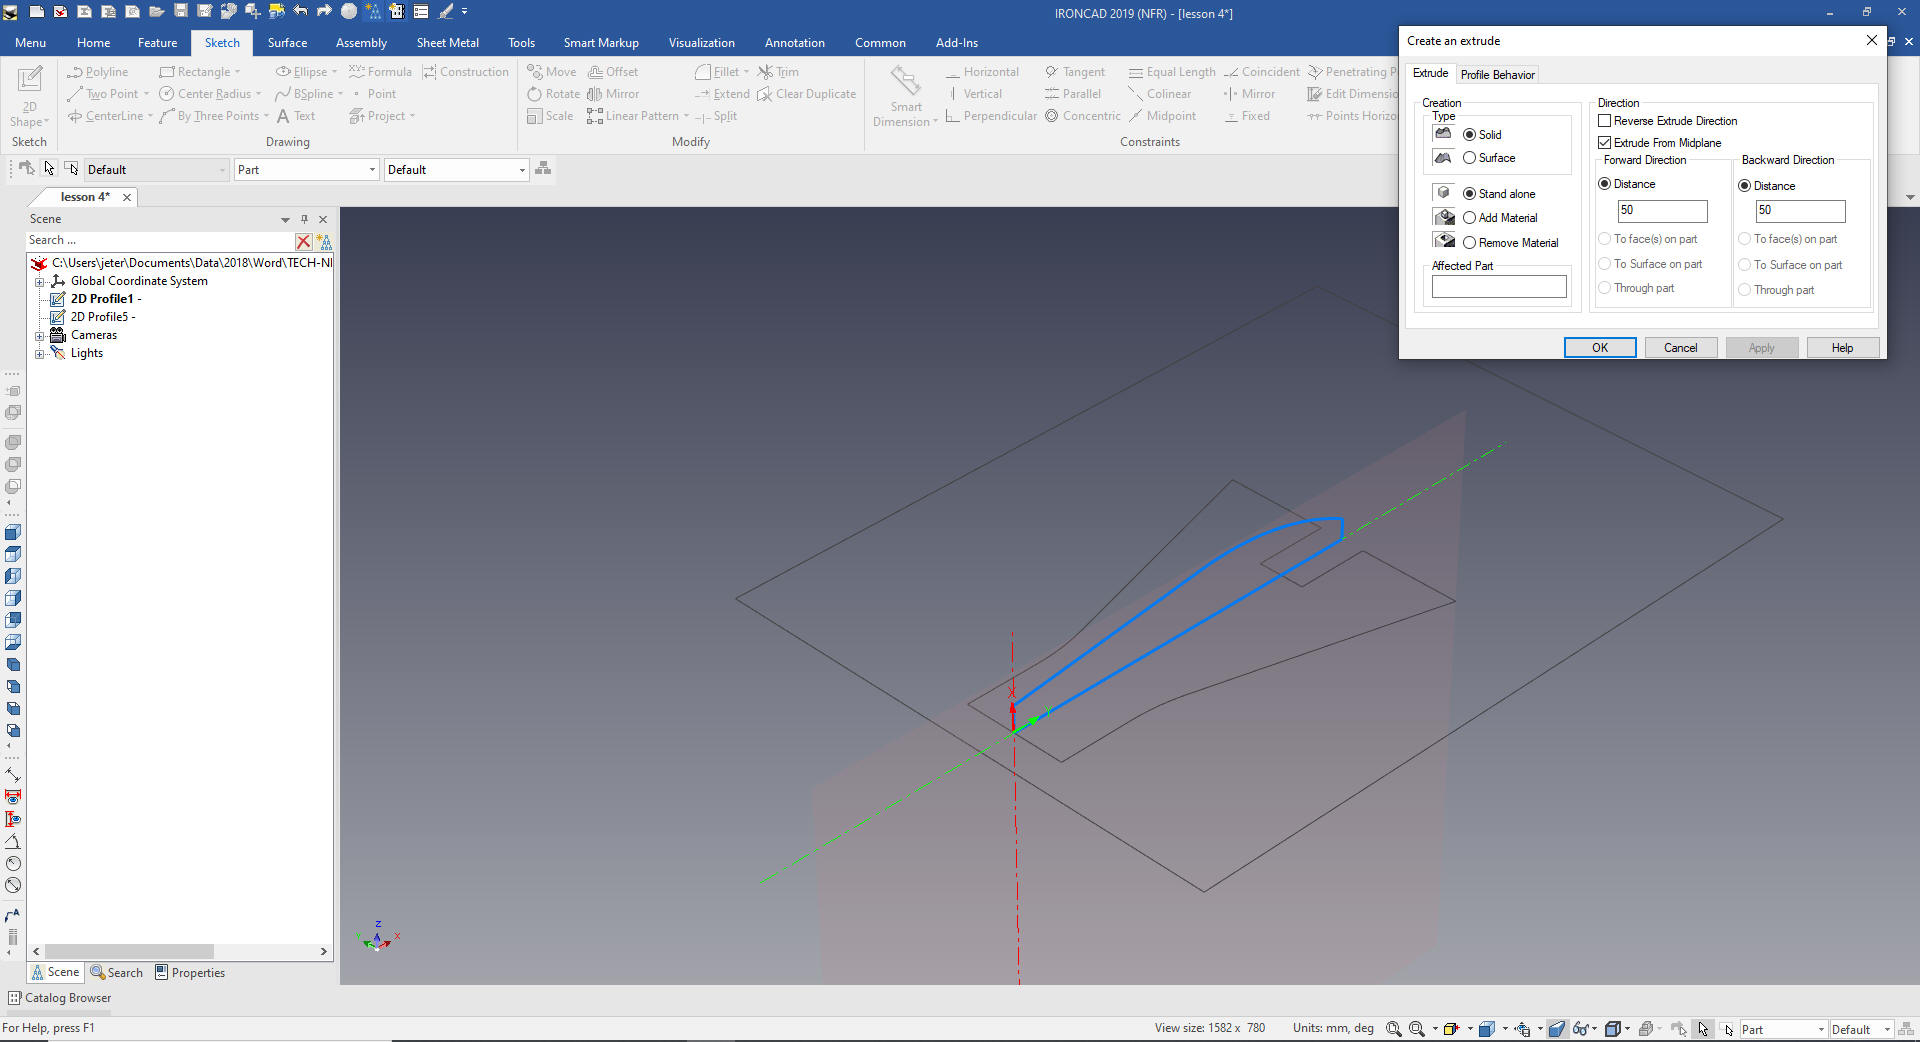Click the red X clear-search icon
Image resolution: width=1920 pixels, height=1042 pixels.
[303, 241]
